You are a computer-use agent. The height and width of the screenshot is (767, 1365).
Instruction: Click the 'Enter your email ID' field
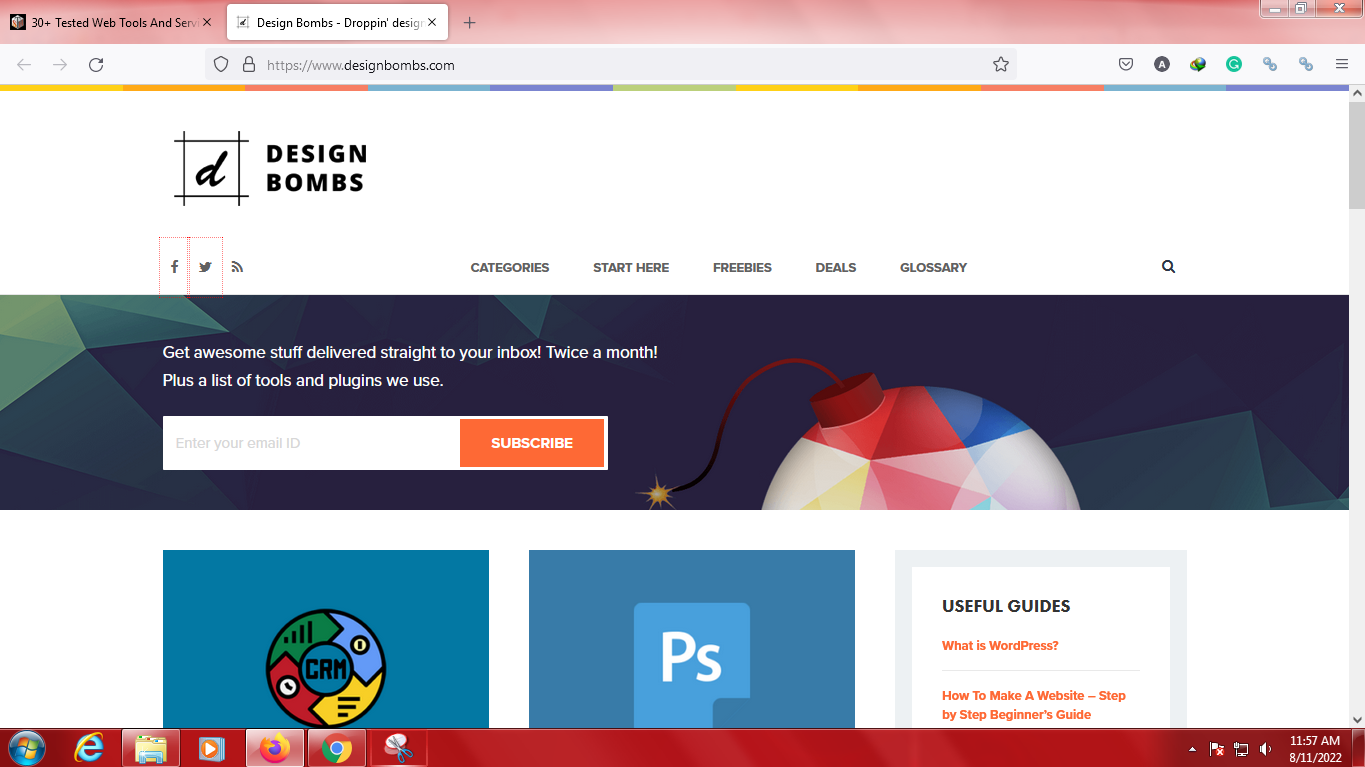[311, 443]
